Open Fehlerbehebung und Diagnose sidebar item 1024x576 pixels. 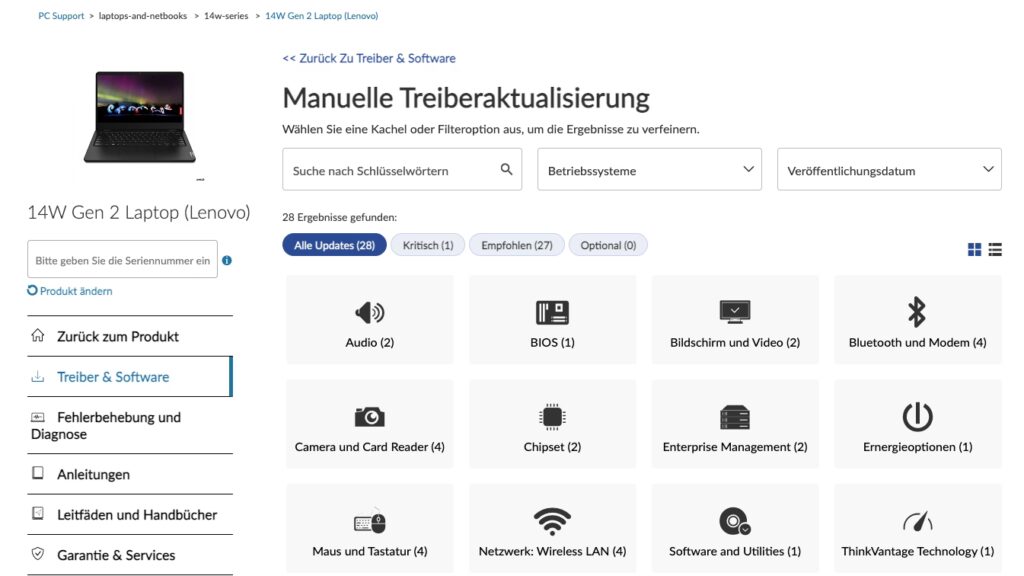[118, 425]
